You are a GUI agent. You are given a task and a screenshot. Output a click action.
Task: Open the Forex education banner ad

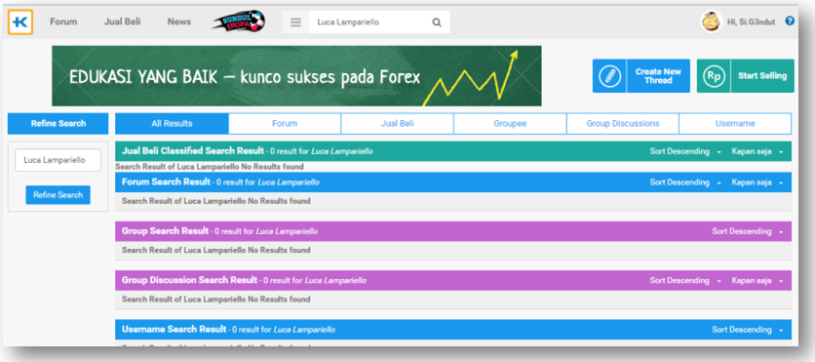[x=296, y=76]
